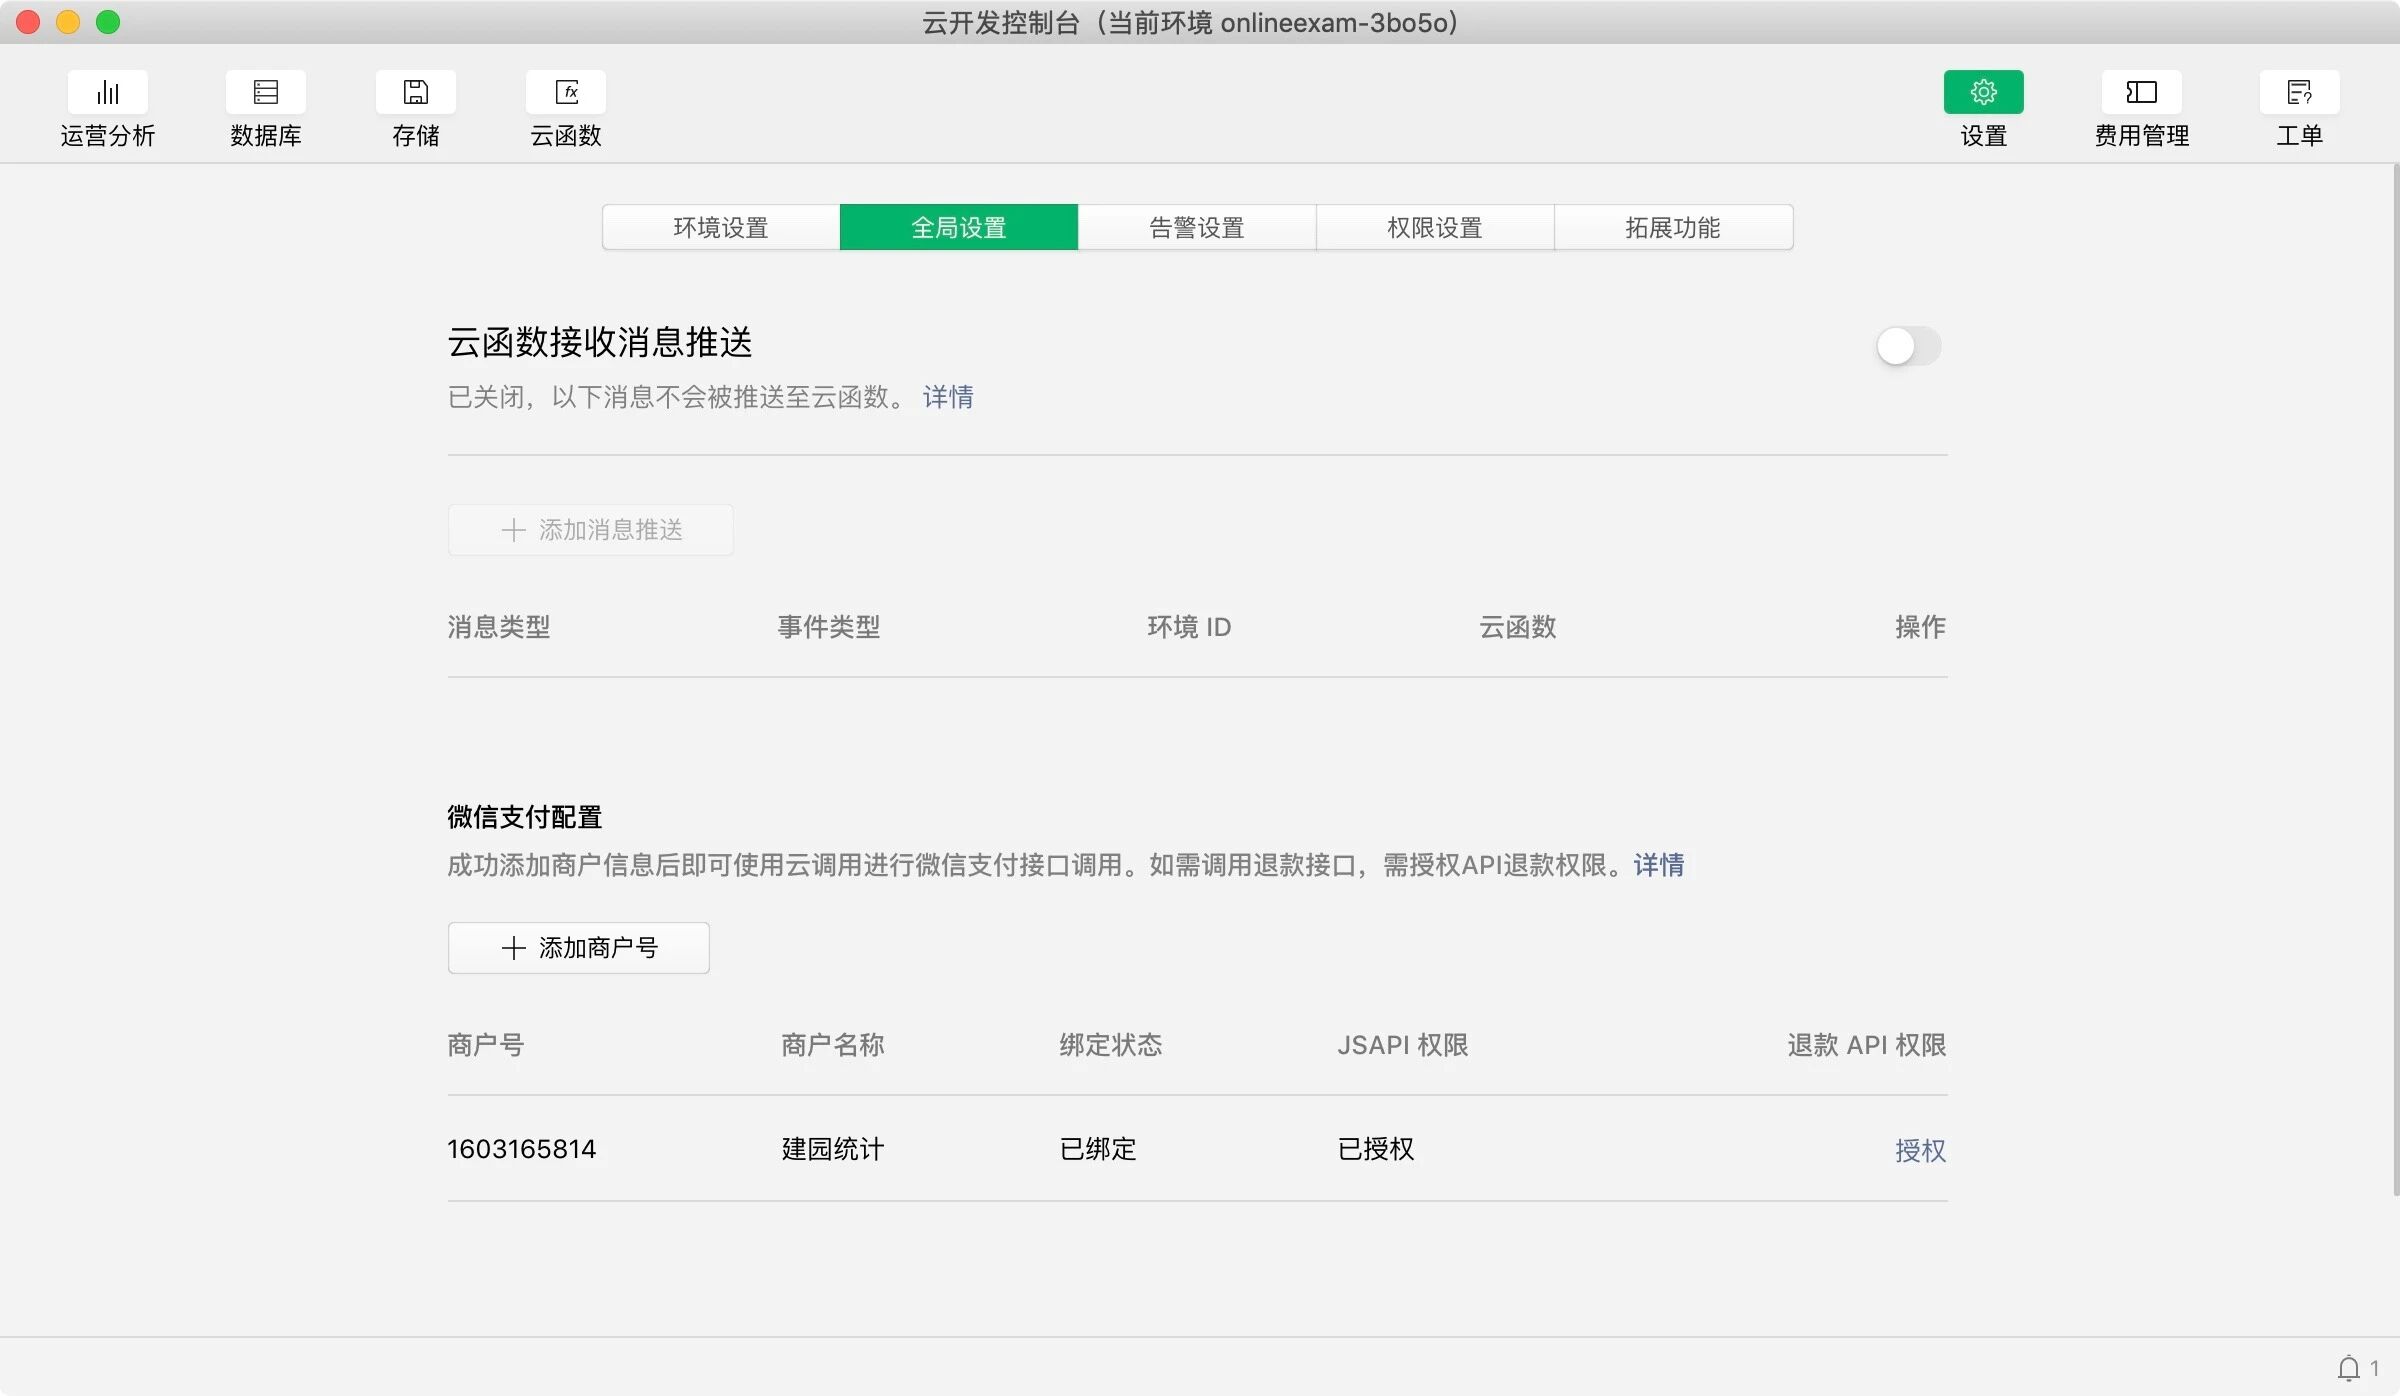Open 详情 link in 微信支付配置
The image size is (2400, 1396).
[x=1658, y=865]
